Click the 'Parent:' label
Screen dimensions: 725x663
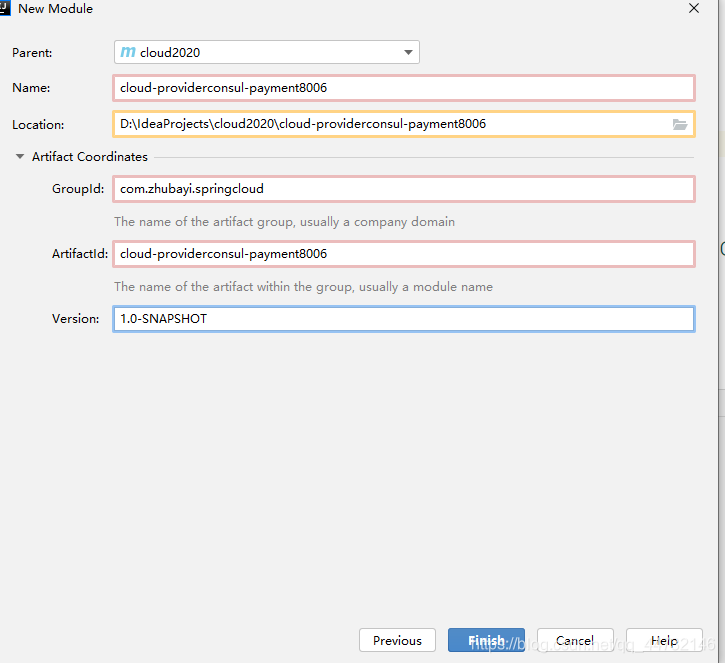pyautogui.click(x=32, y=53)
